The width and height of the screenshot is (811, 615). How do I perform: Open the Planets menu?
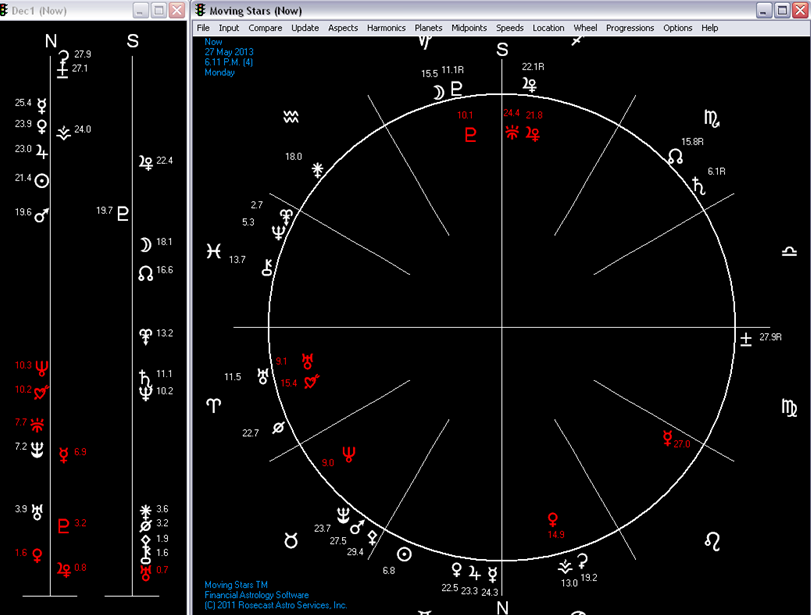tap(428, 28)
